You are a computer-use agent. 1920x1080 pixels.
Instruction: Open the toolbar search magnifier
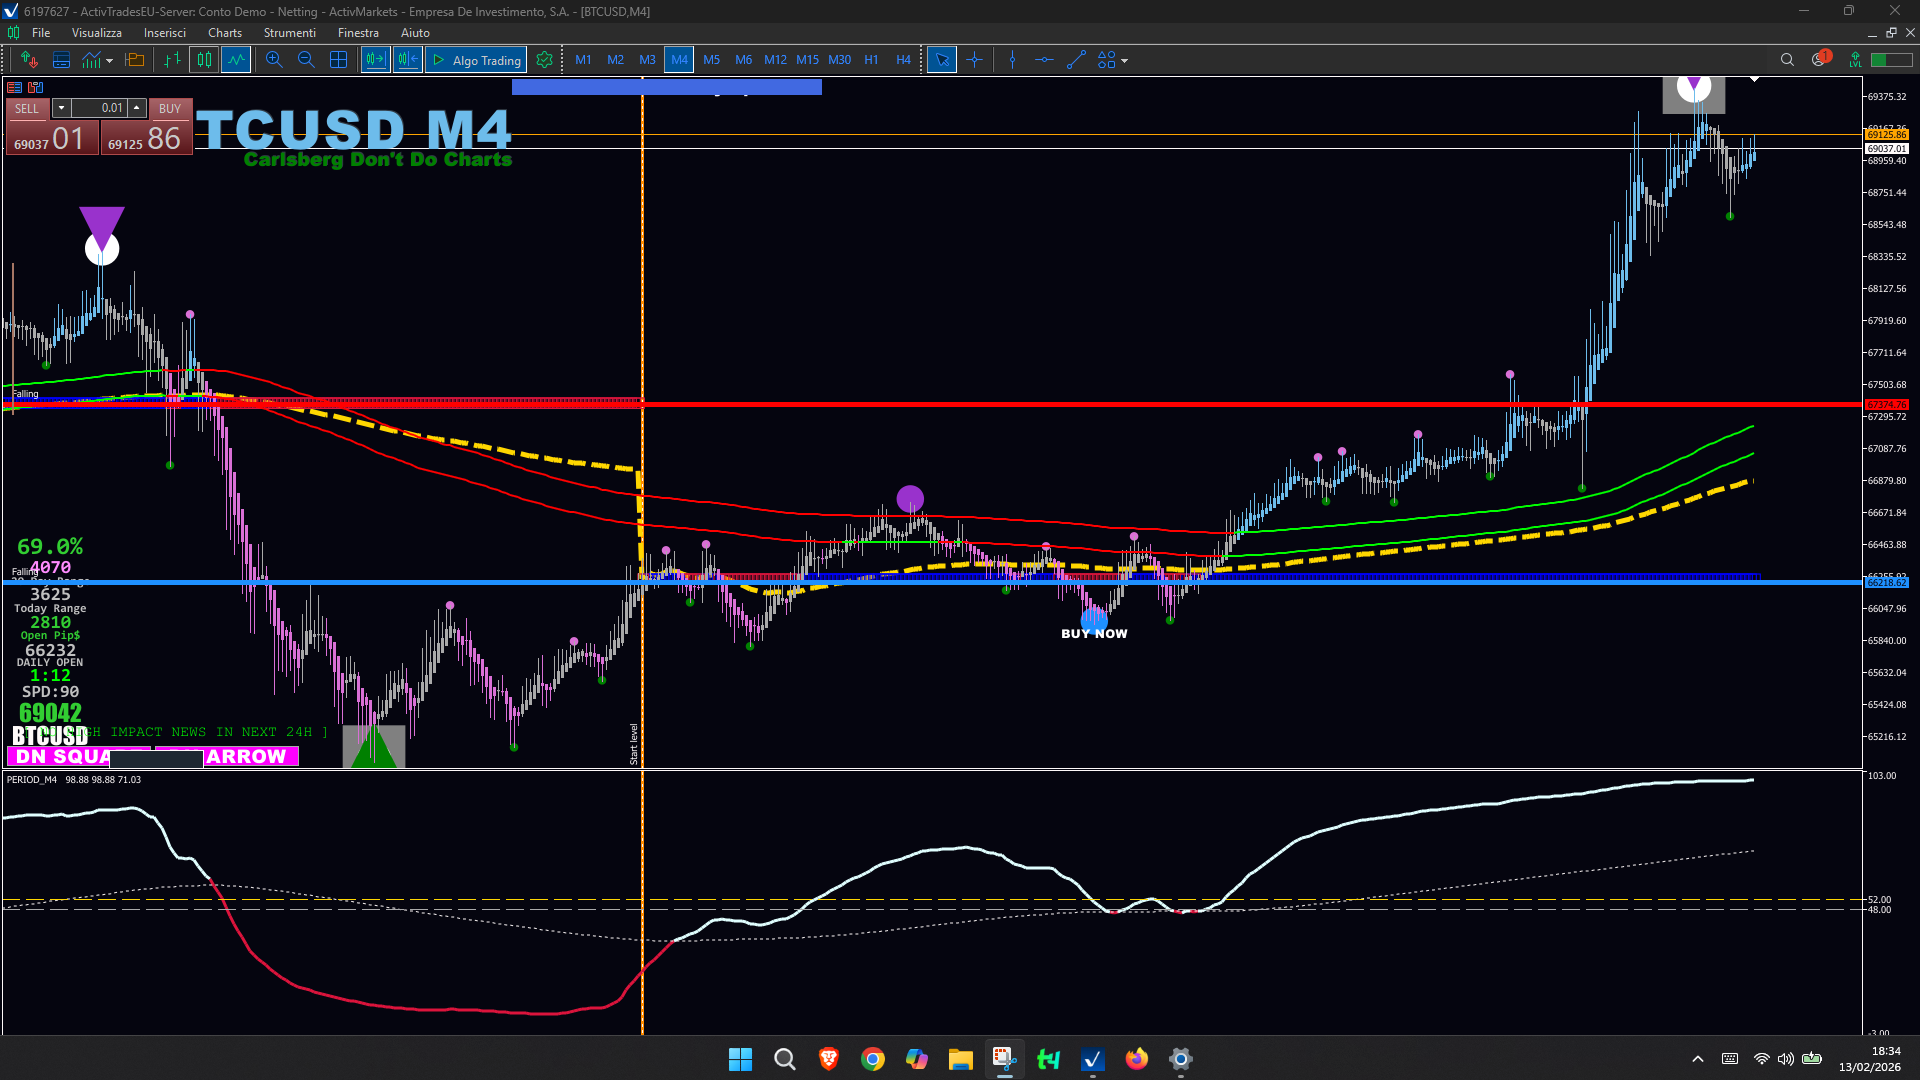point(1787,60)
